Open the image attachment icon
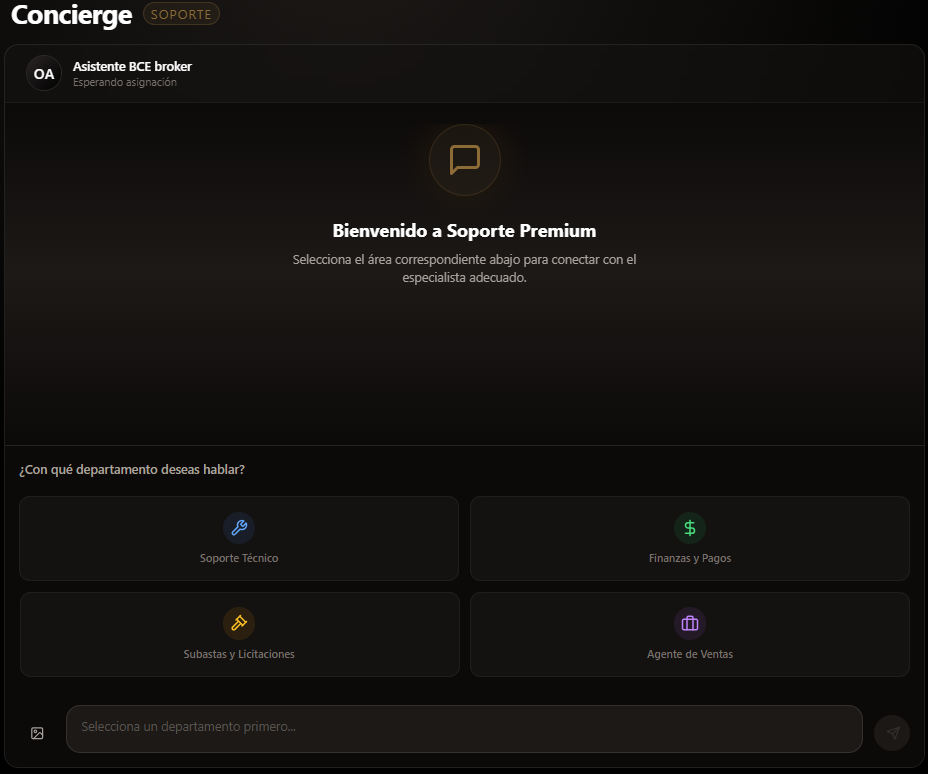 coord(36,732)
